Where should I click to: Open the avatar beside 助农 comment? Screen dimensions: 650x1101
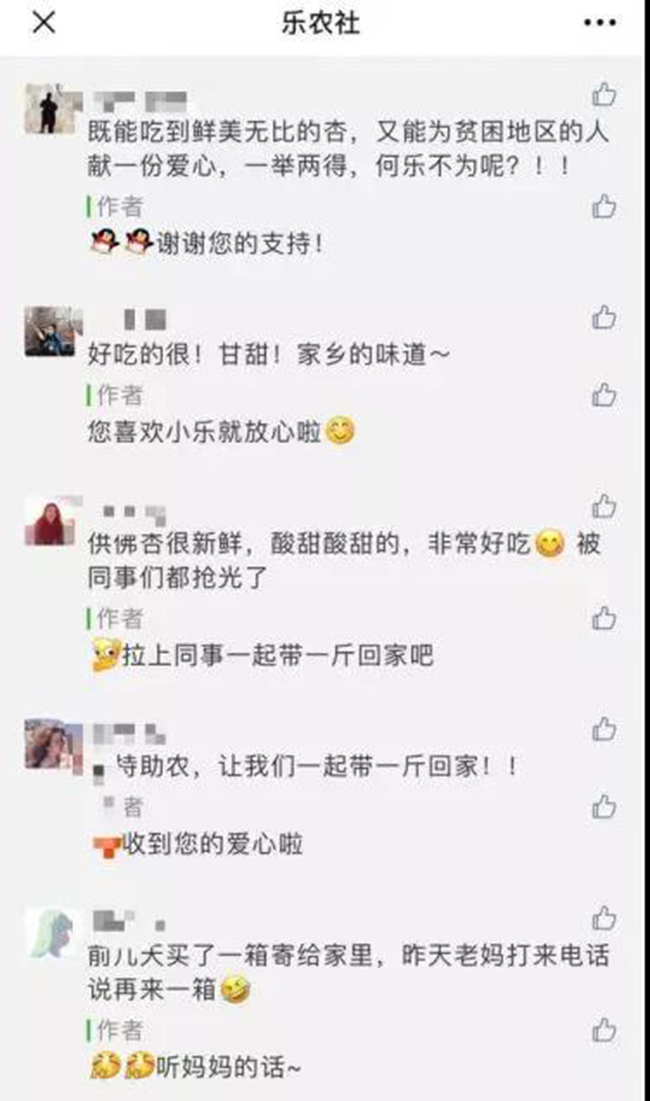pos(50,744)
